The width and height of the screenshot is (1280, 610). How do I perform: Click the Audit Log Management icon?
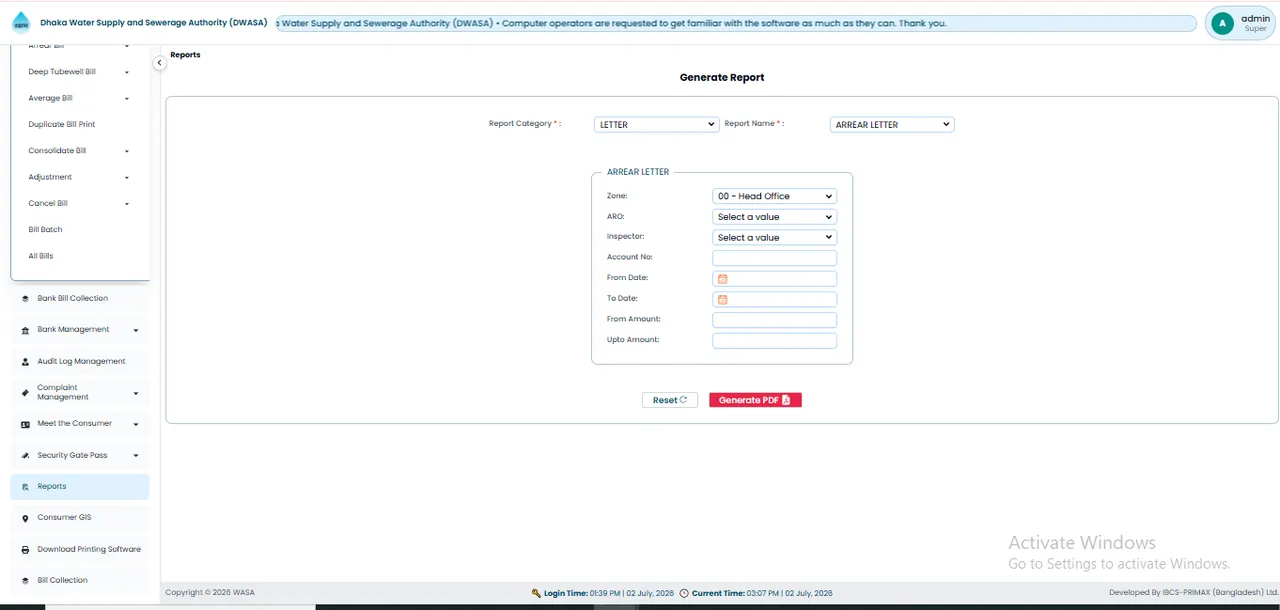click(25, 361)
